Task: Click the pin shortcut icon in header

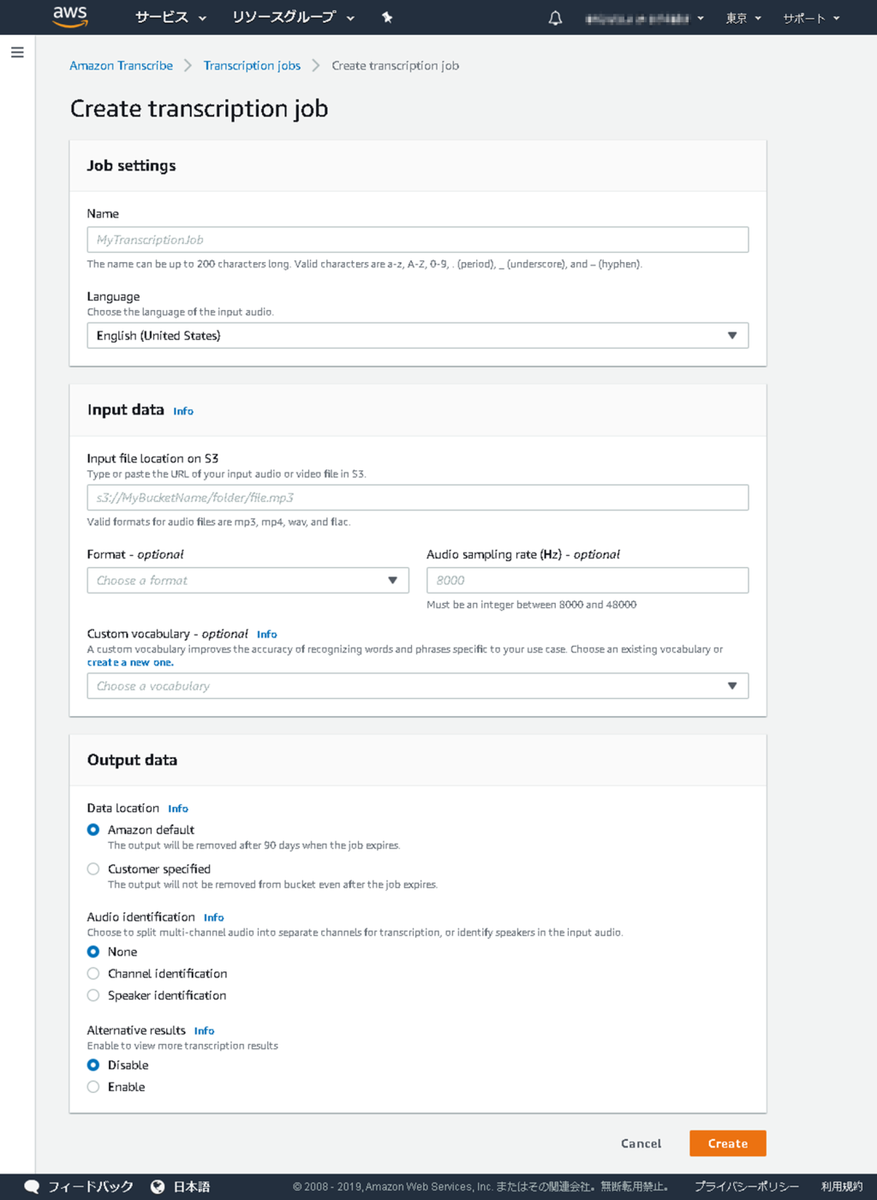Action: coord(387,18)
